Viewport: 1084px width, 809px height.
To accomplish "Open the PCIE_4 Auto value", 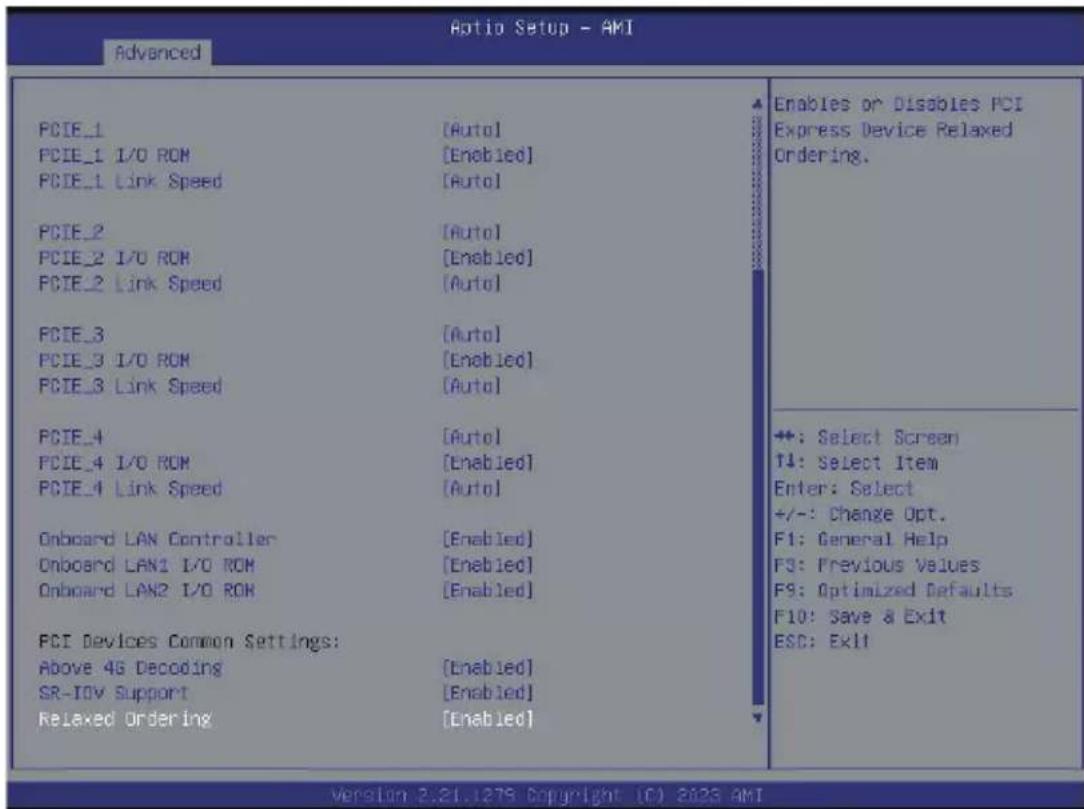I will (x=471, y=437).
